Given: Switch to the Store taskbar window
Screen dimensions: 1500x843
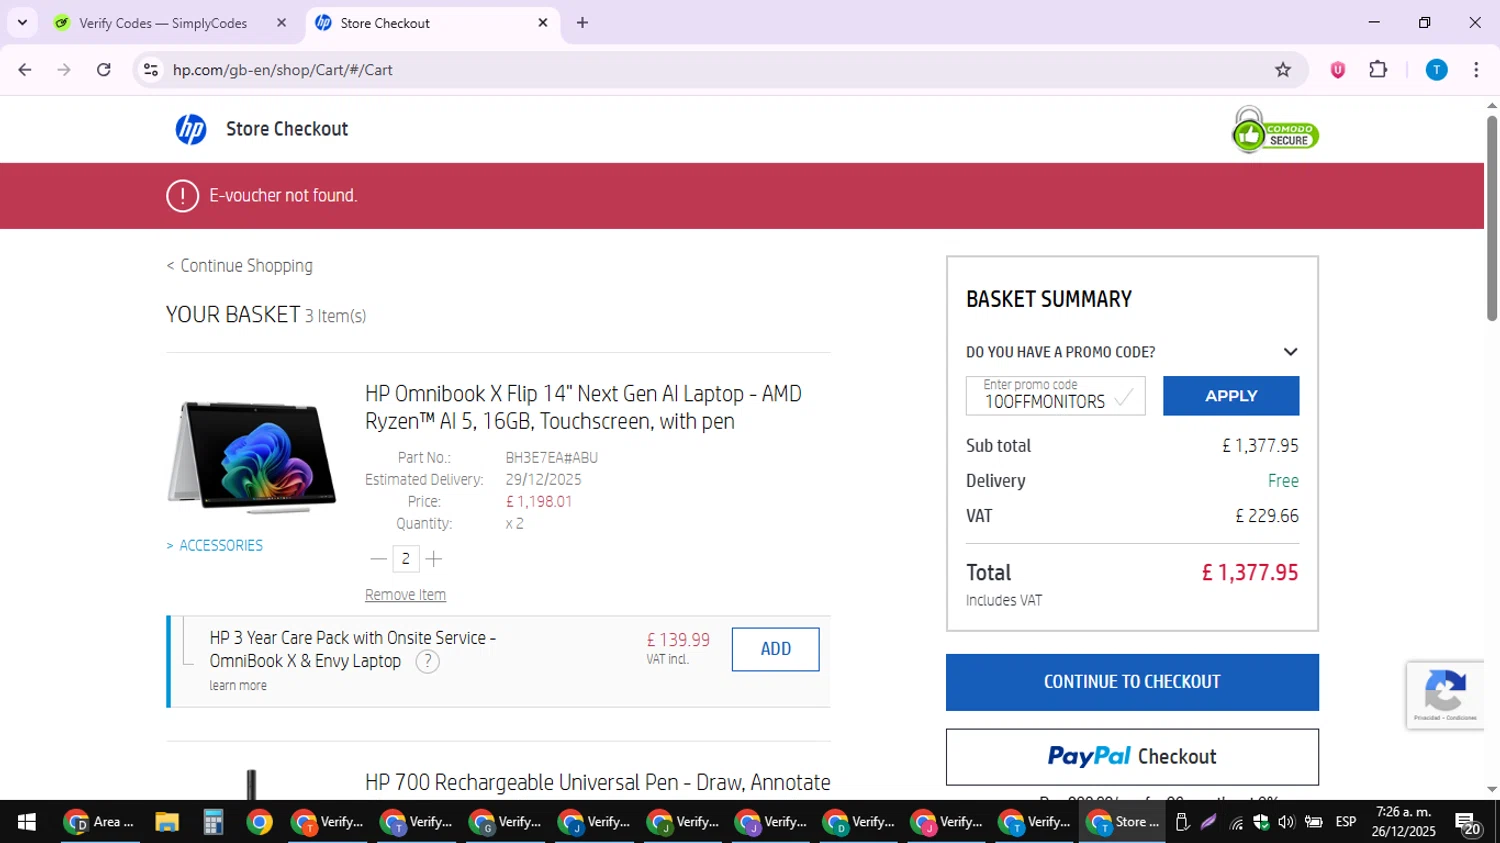Looking at the screenshot, I should pyautogui.click(x=1122, y=822).
